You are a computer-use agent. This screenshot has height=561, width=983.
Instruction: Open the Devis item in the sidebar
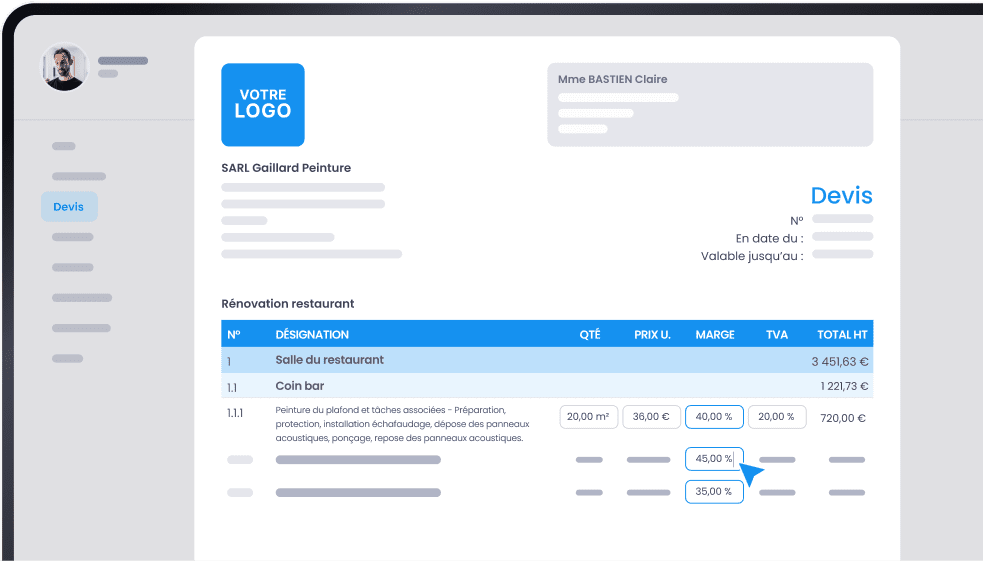pyautogui.click(x=69, y=207)
